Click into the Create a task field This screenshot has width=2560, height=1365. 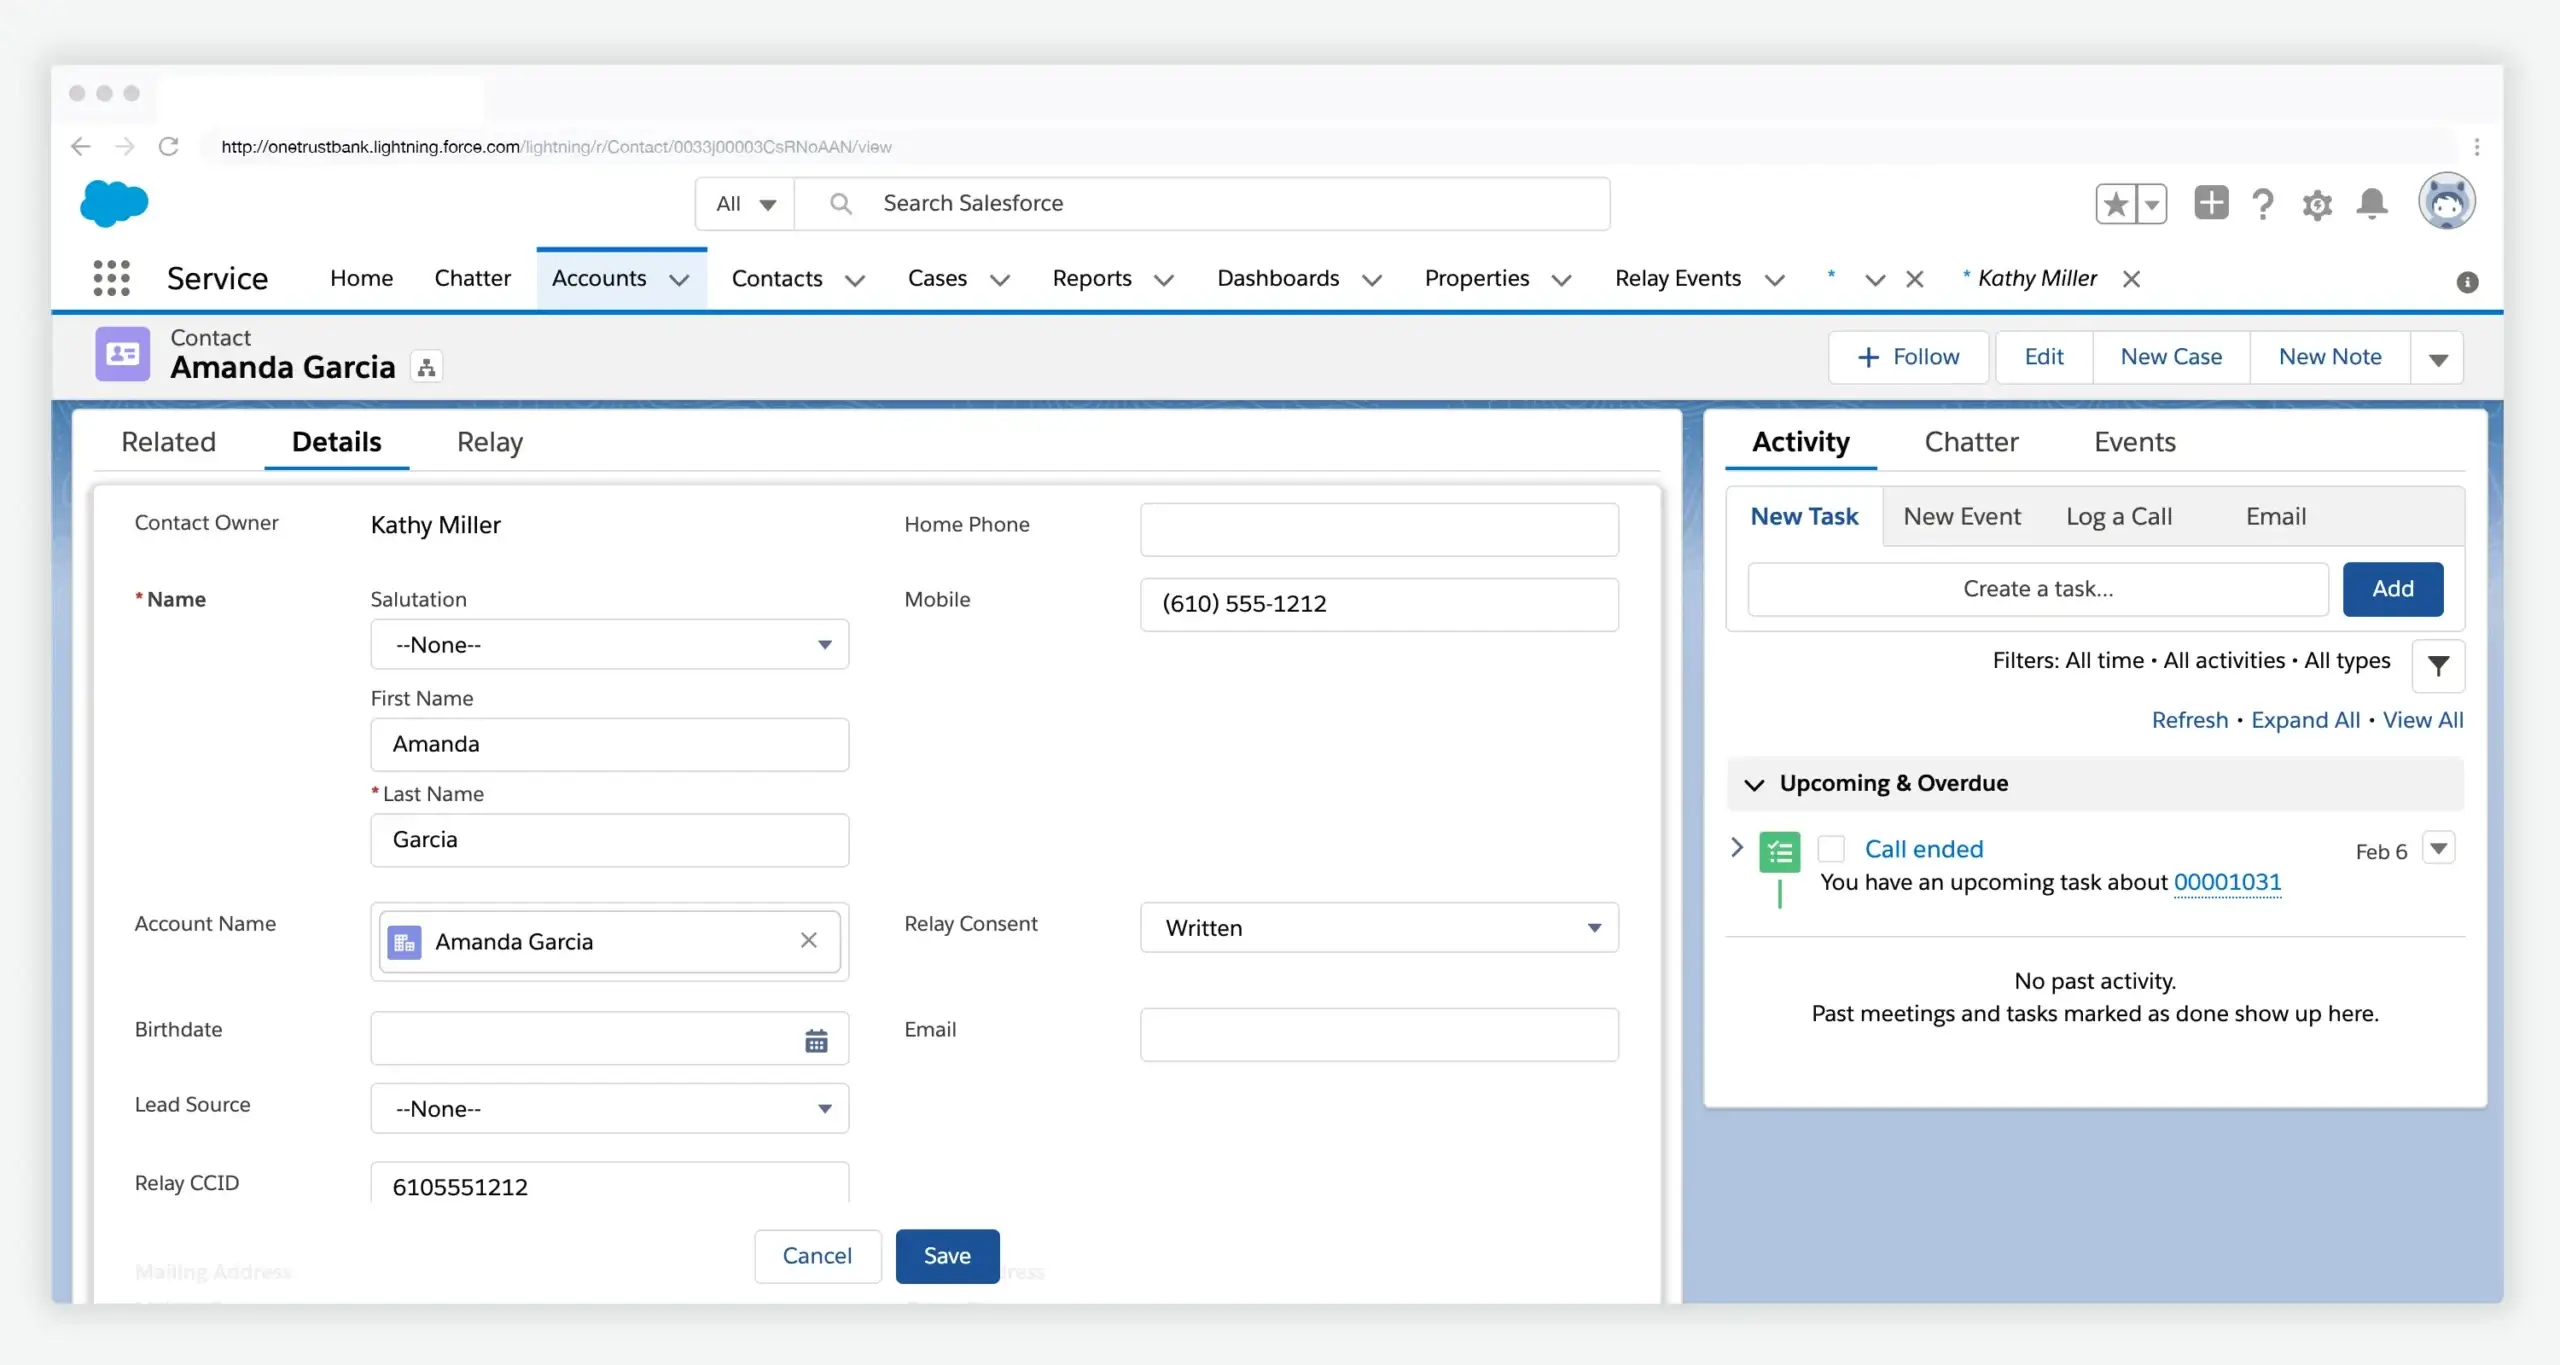tap(2038, 589)
